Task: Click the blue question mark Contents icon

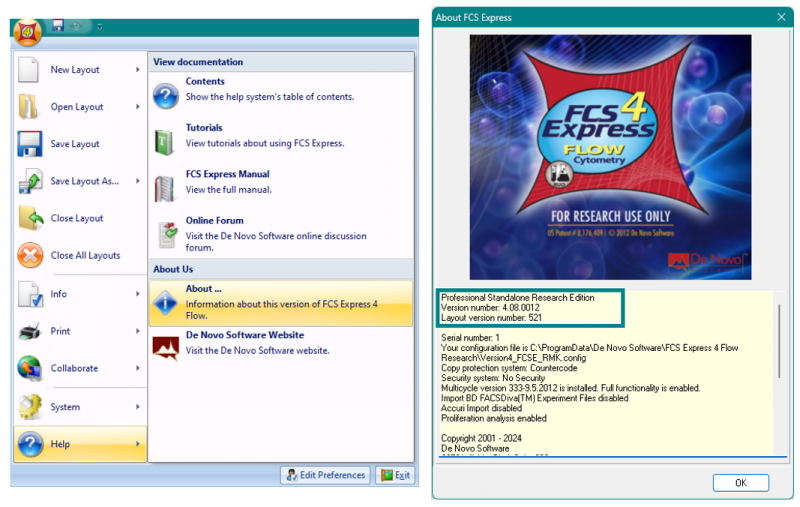Action: (x=165, y=95)
